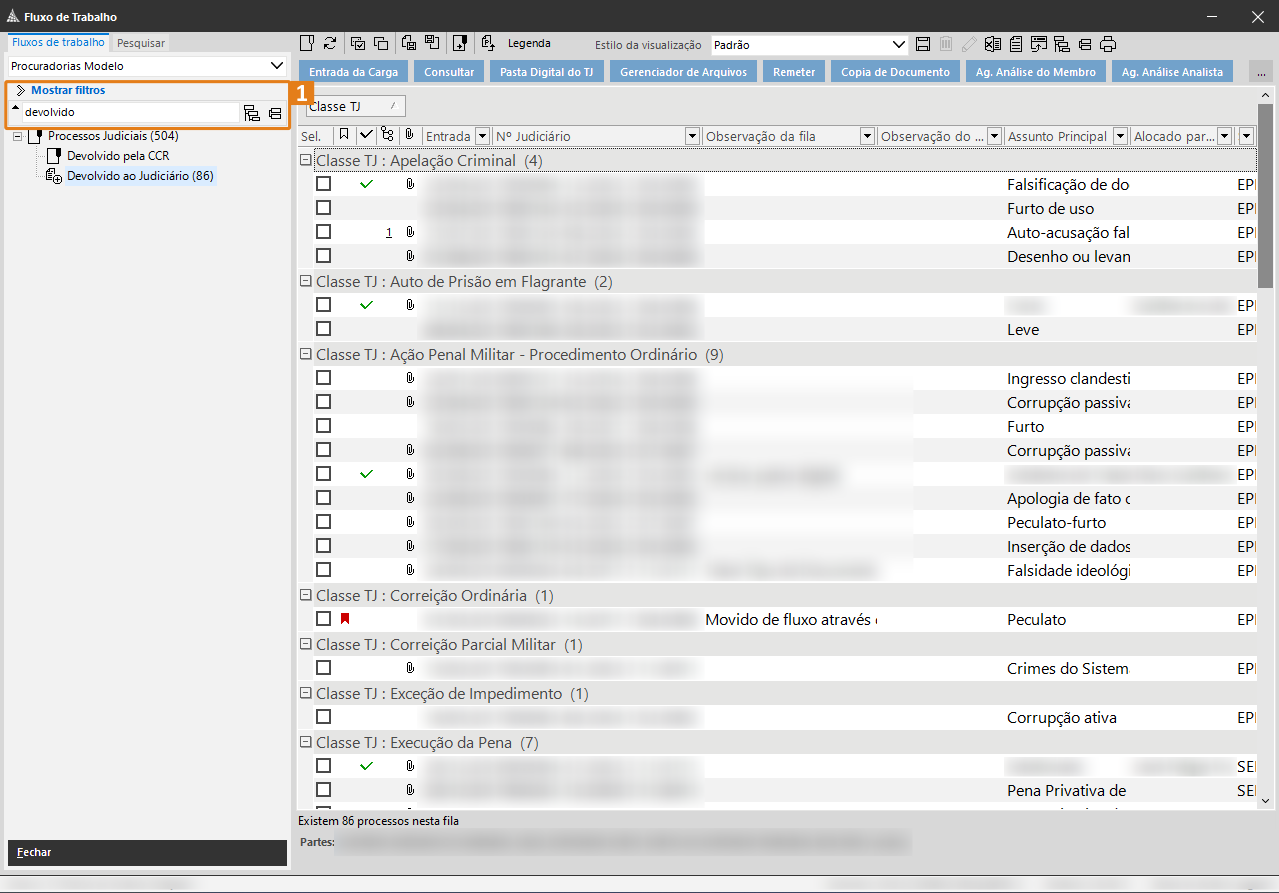Click the Remeter button
Image resolution: width=1279 pixels, height=893 pixels.
(794, 72)
